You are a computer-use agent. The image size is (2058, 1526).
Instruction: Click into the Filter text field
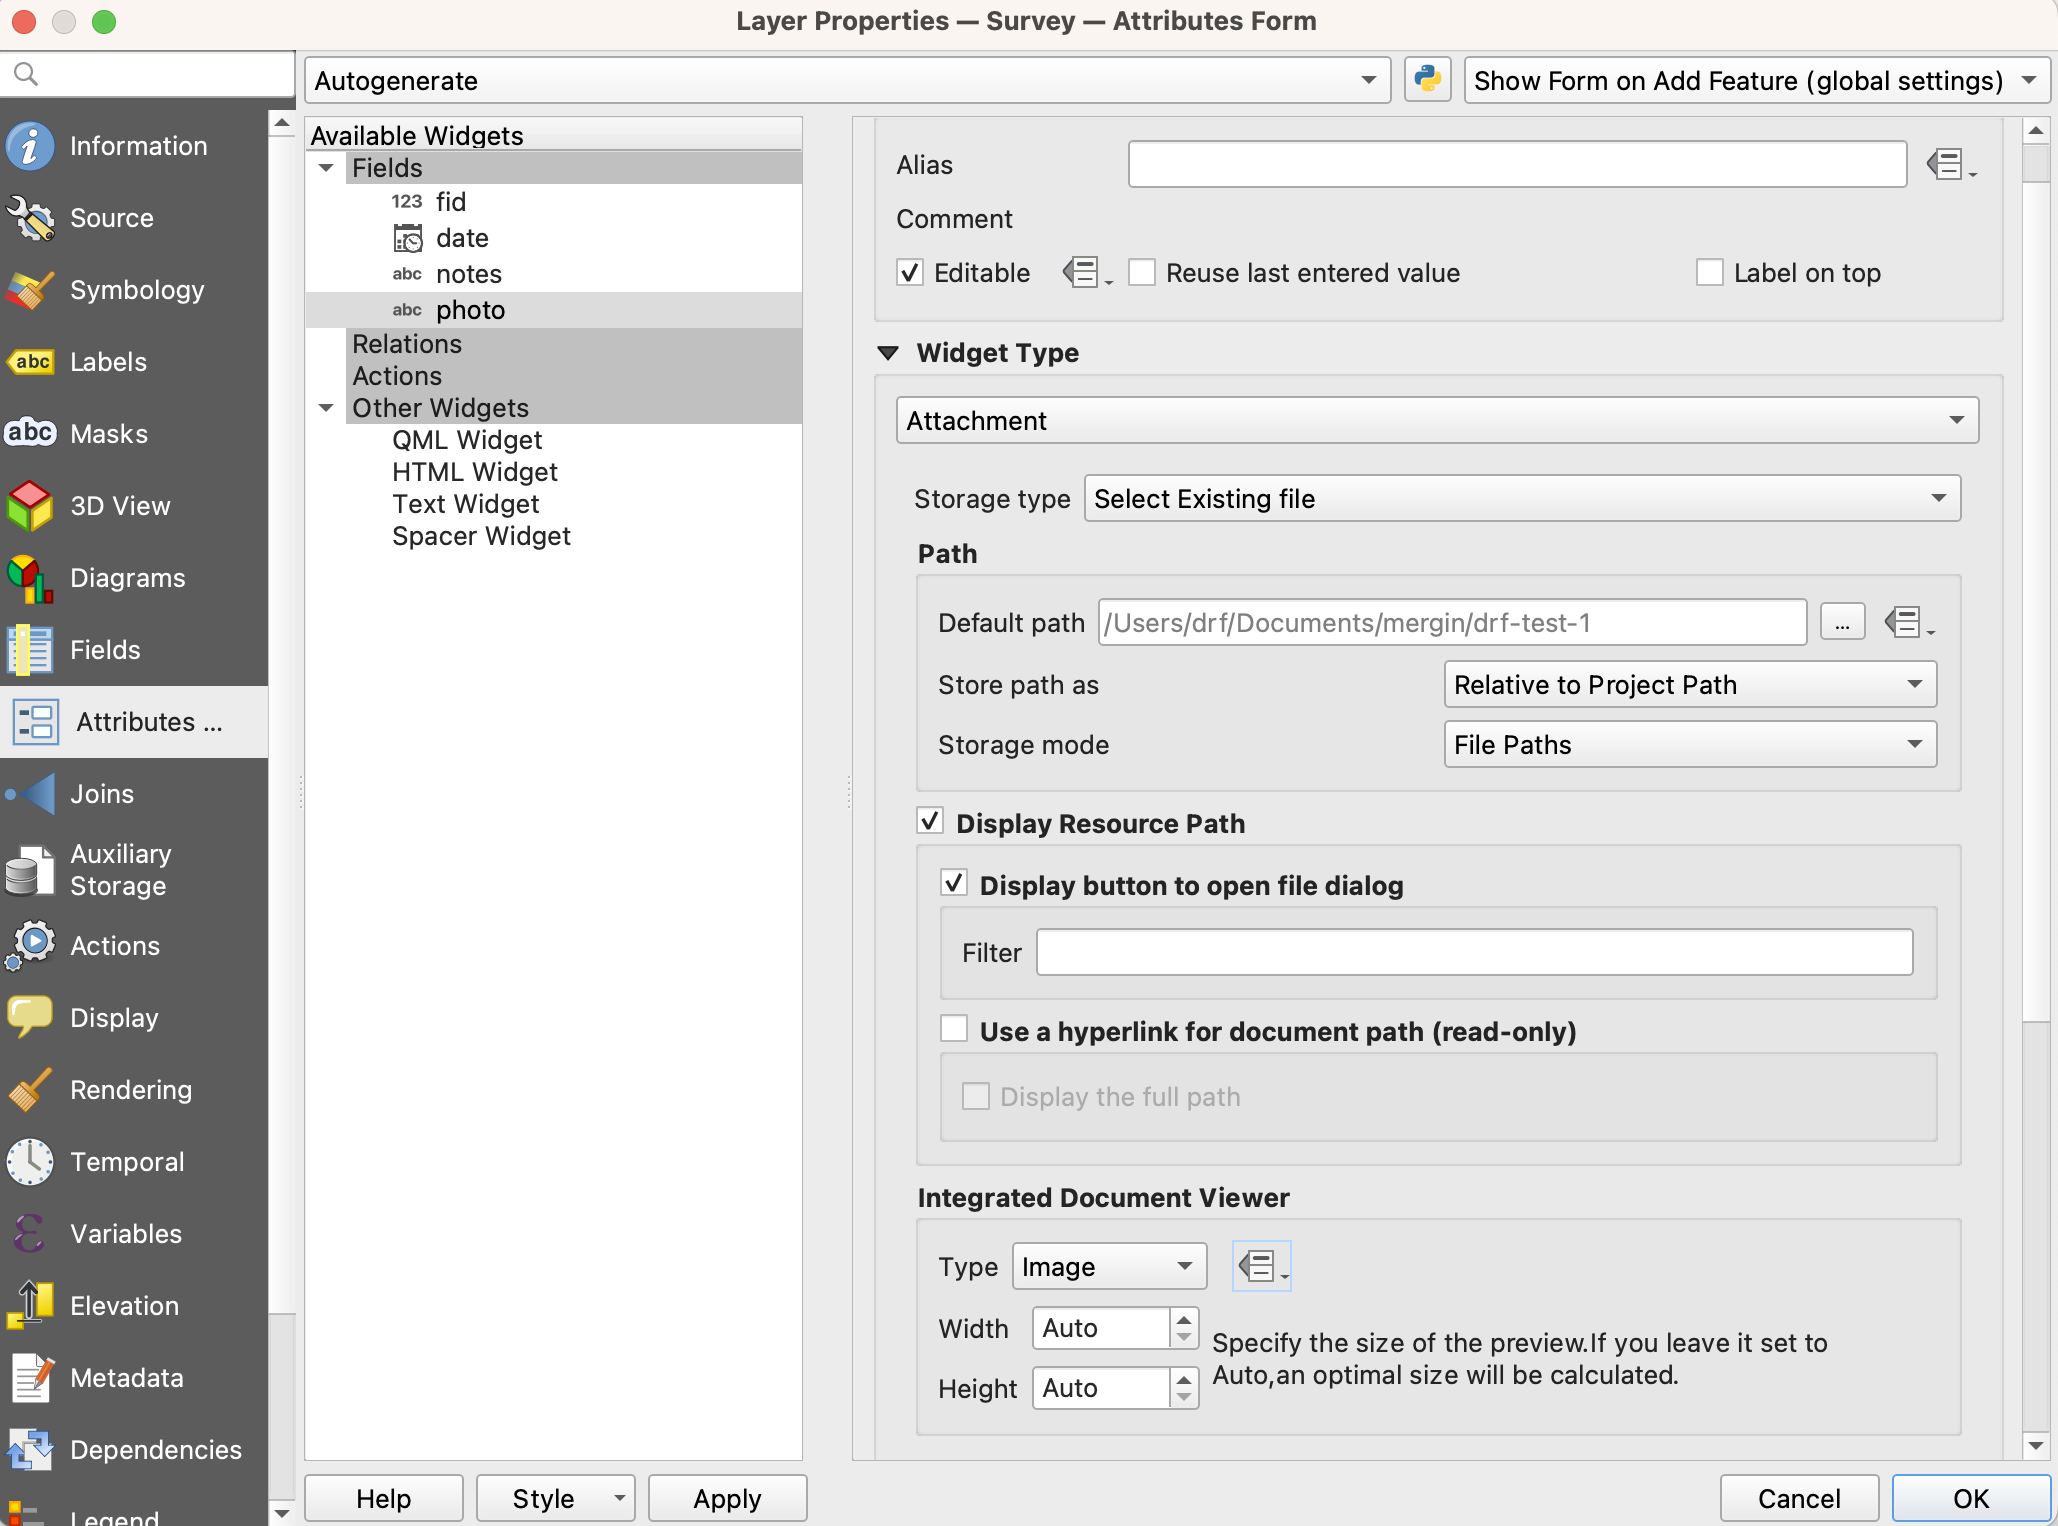pos(1474,952)
